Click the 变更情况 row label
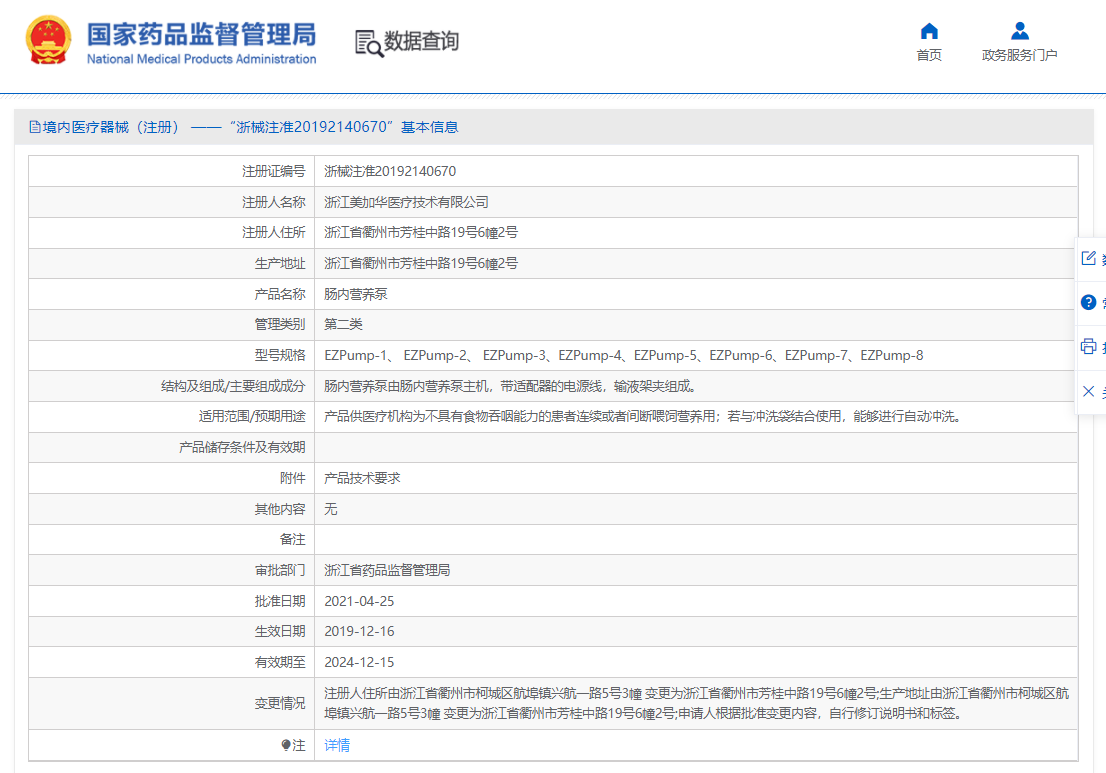This screenshot has height=773, width=1106. coord(280,704)
